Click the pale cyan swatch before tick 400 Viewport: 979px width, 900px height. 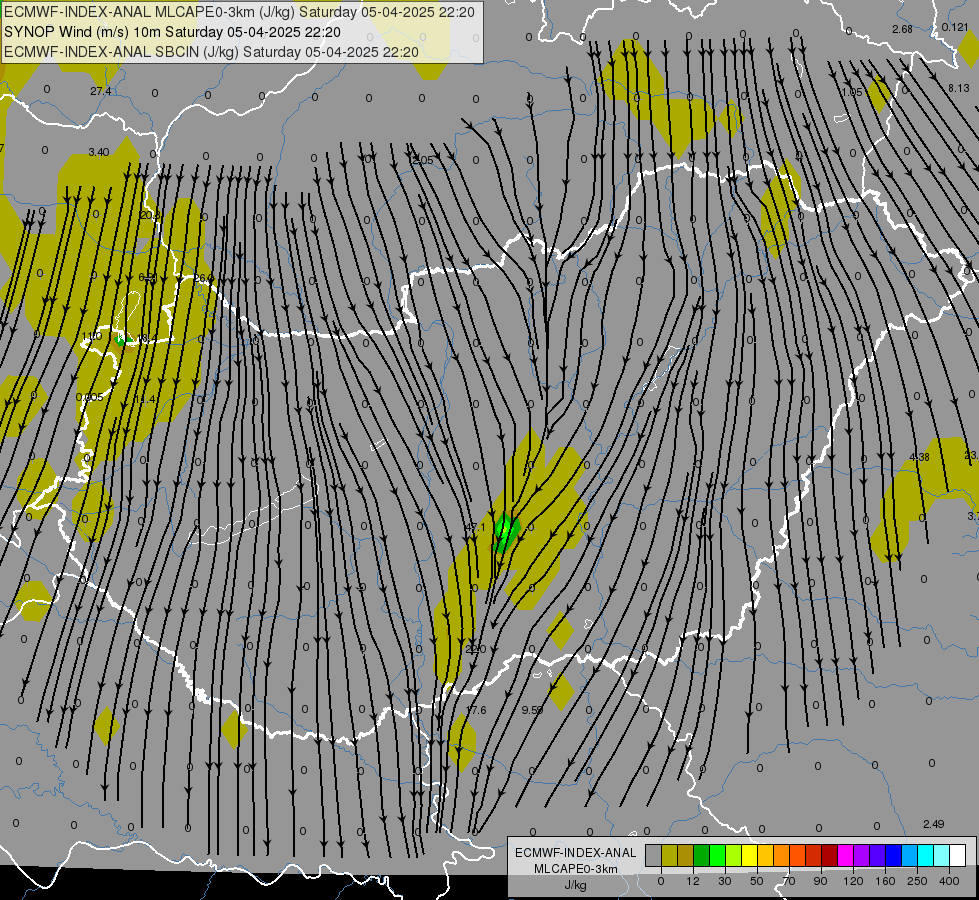point(942,855)
